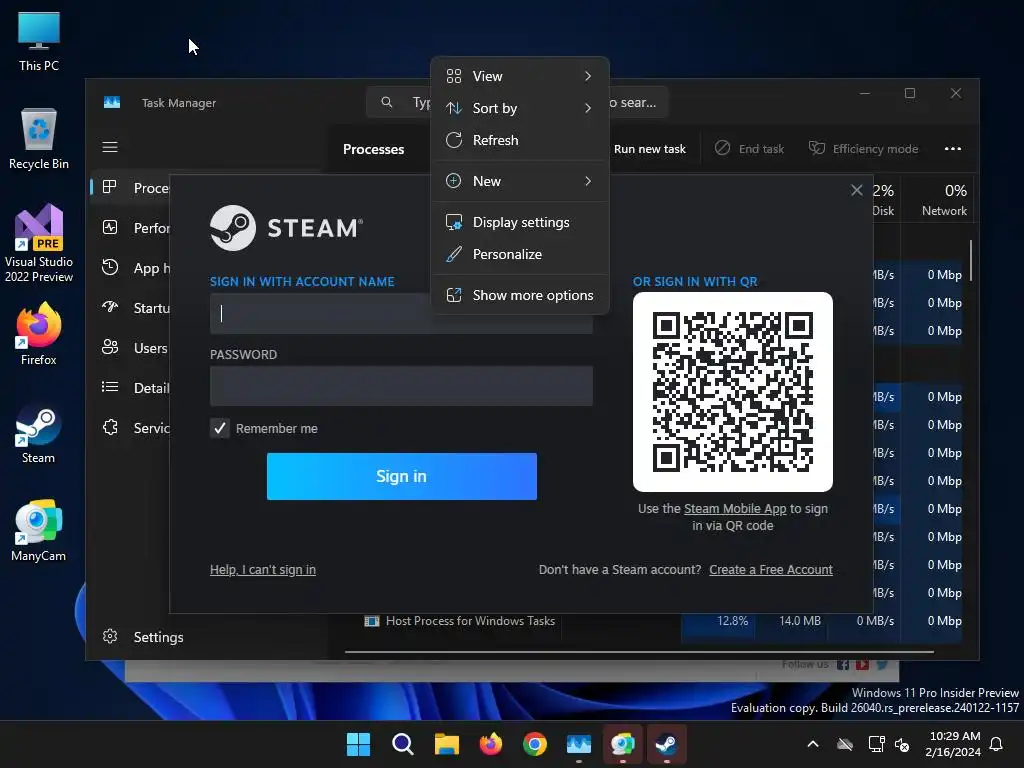This screenshot has width=1024, height=768.
Task: Open Display settings from context menu
Action: (x=520, y=222)
